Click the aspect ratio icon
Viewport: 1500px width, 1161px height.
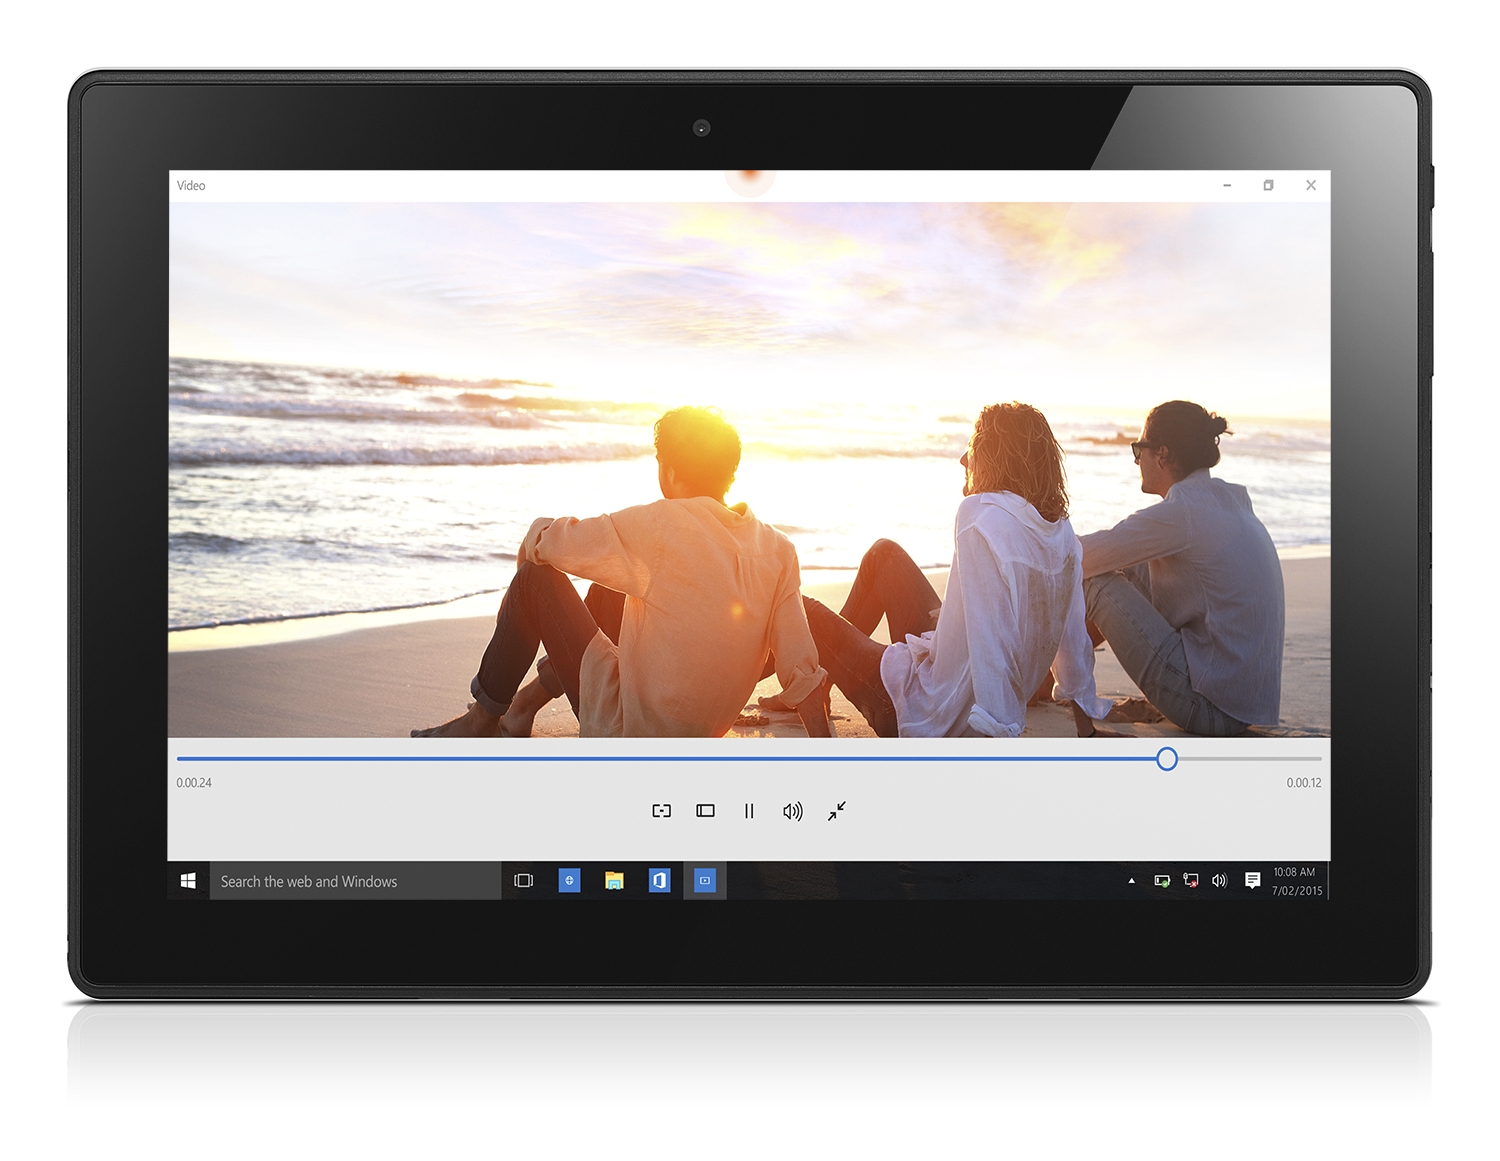[705, 811]
